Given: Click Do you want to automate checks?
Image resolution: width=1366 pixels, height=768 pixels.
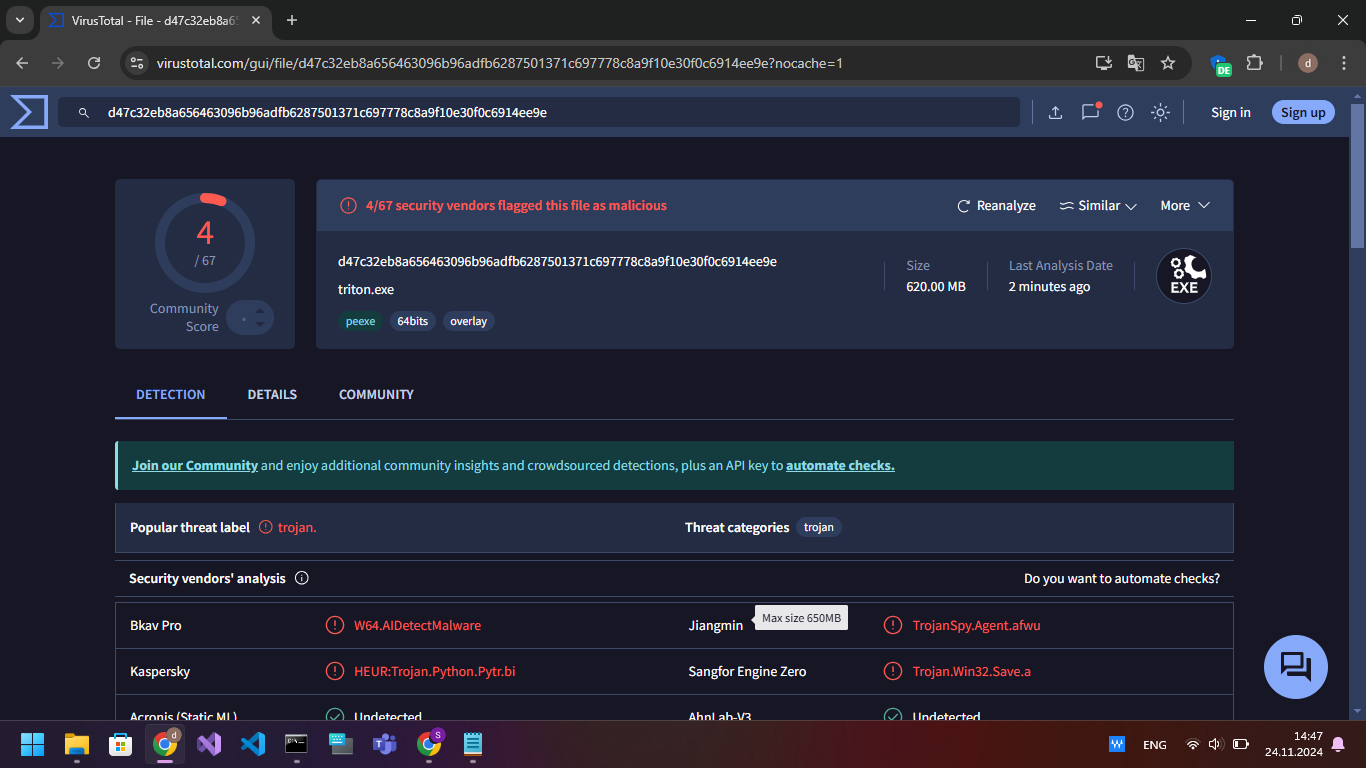Looking at the screenshot, I should point(1122,578).
